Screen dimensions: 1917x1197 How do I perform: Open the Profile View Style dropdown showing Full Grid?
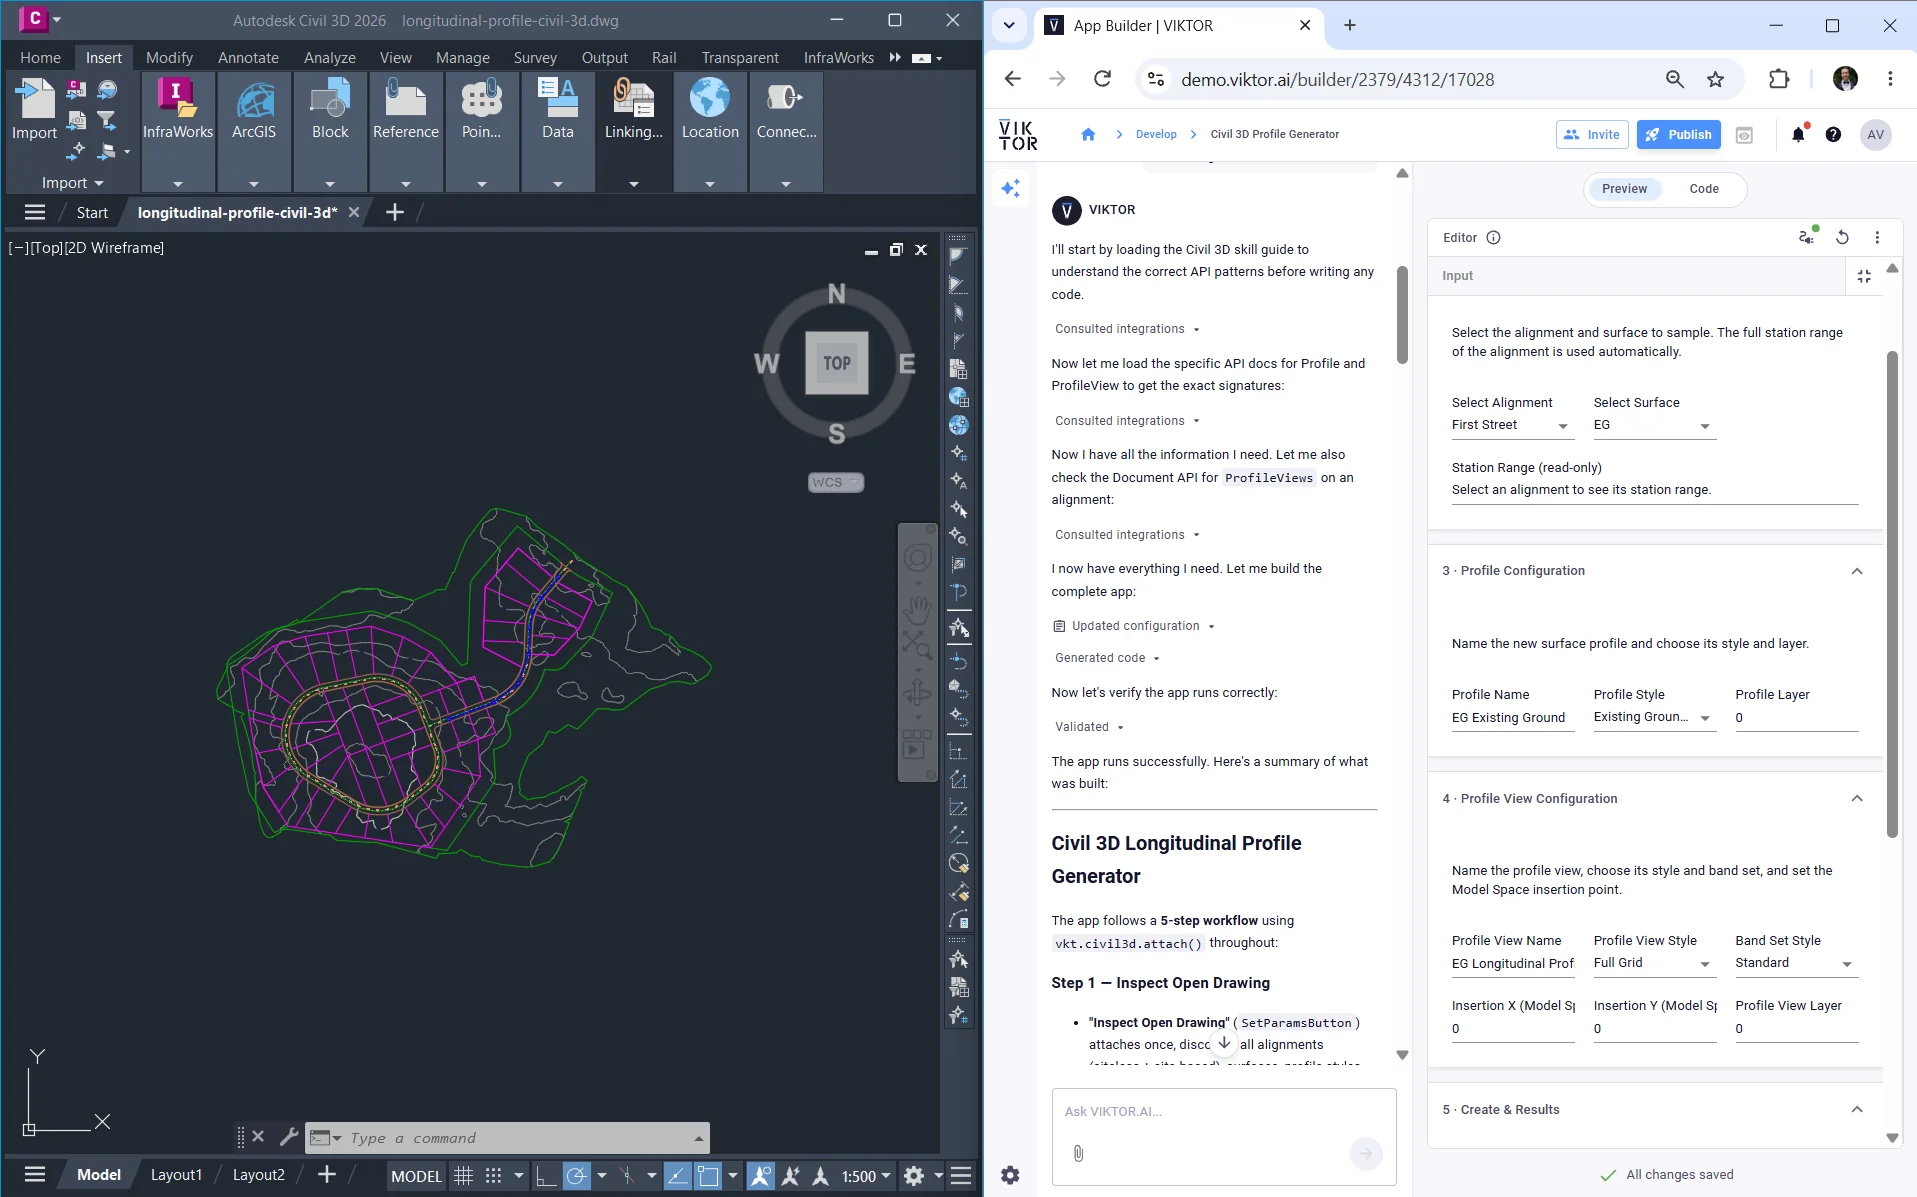tap(1654, 963)
